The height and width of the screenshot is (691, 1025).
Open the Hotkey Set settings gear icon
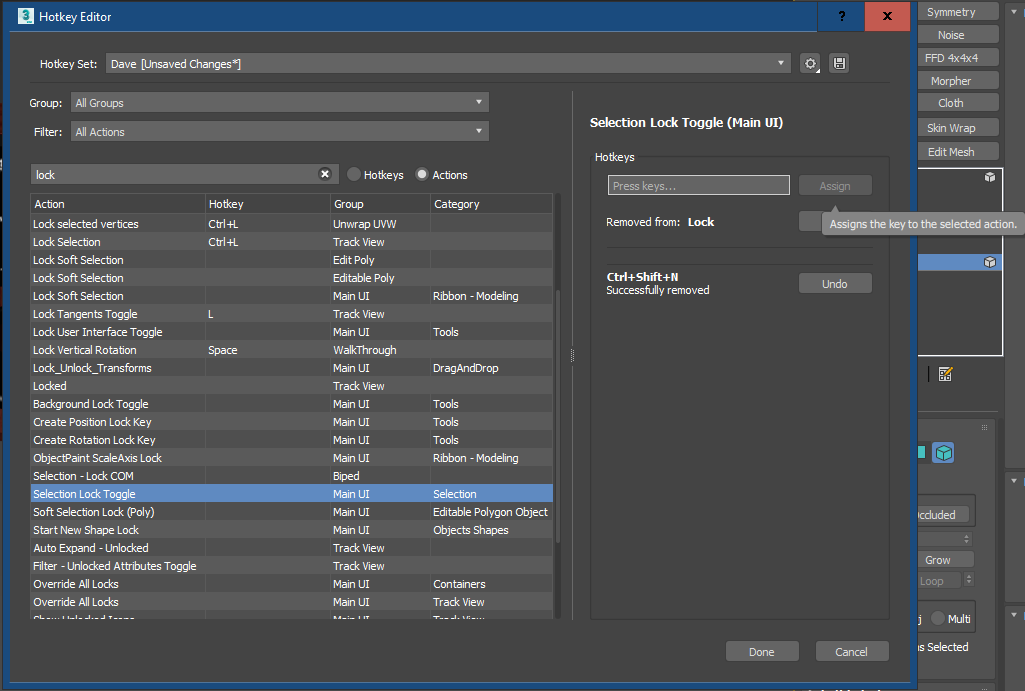coord(811,62)
